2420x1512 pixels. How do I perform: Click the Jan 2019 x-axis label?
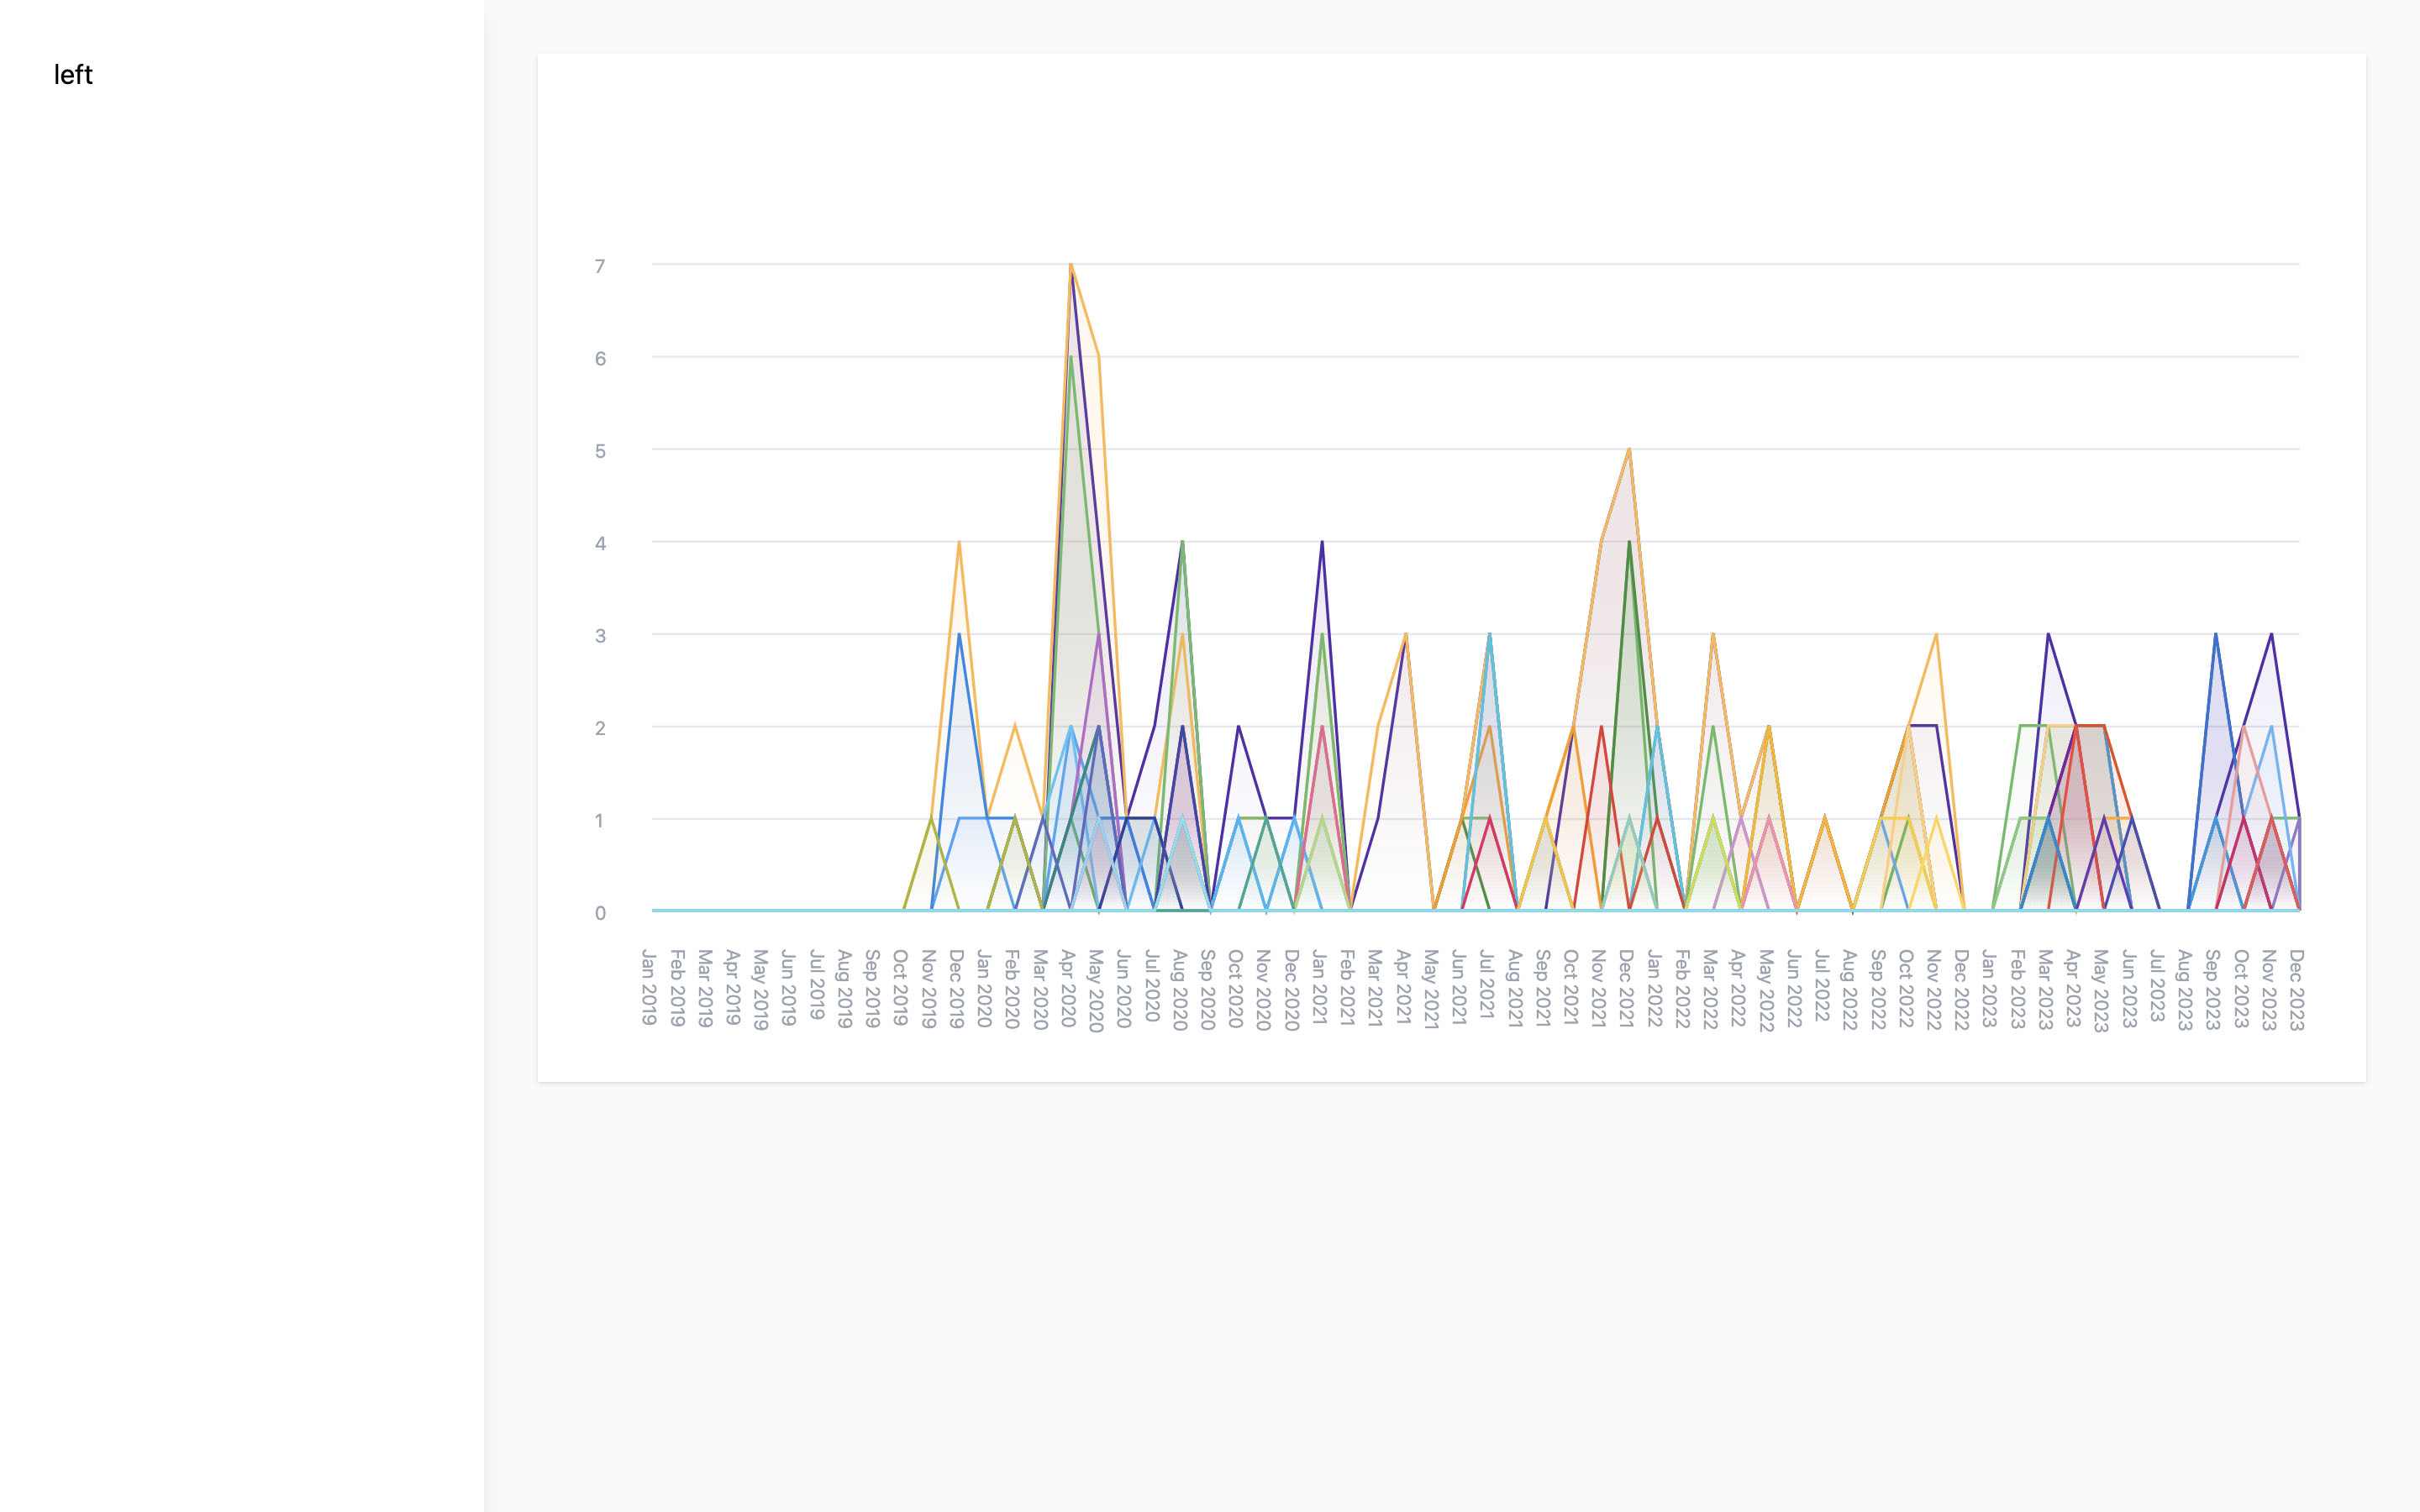649,987
